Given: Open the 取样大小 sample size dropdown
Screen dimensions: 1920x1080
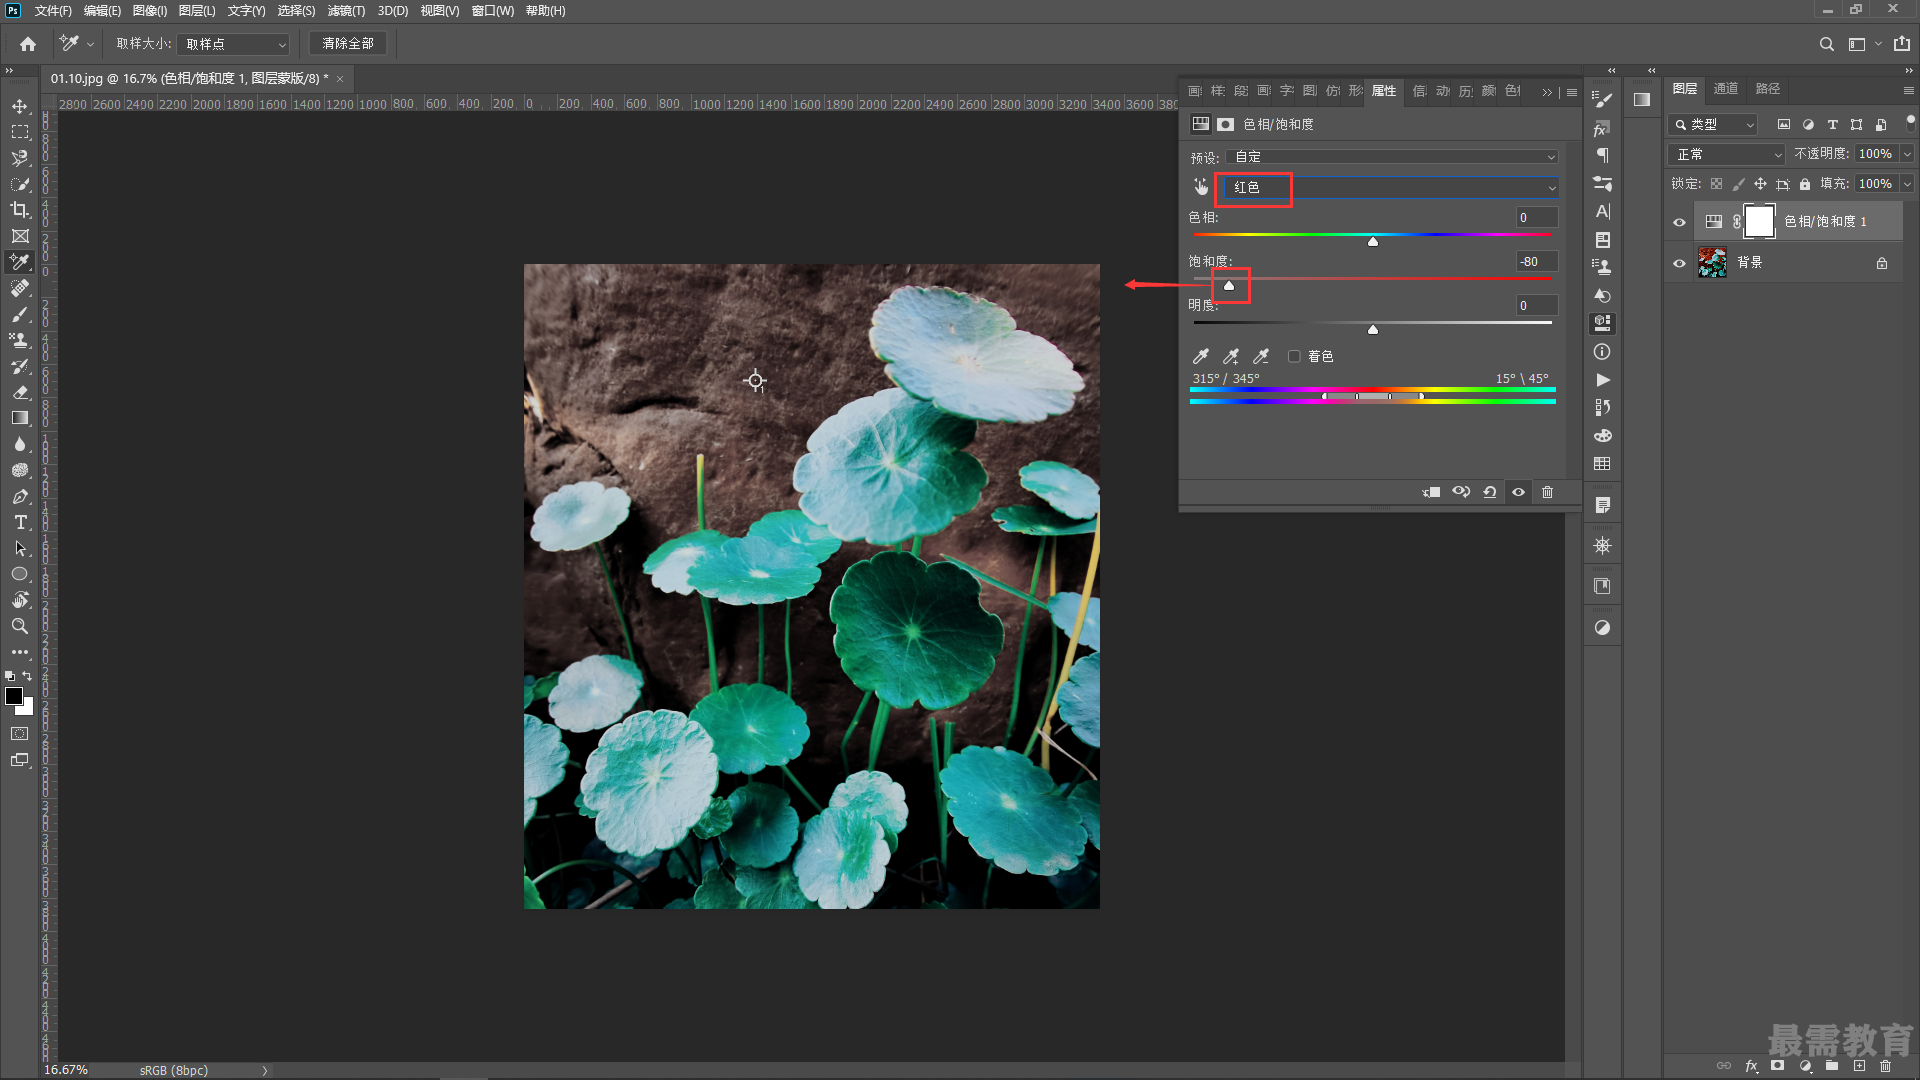Looking at the screenshot, I should tap(234, 44).
